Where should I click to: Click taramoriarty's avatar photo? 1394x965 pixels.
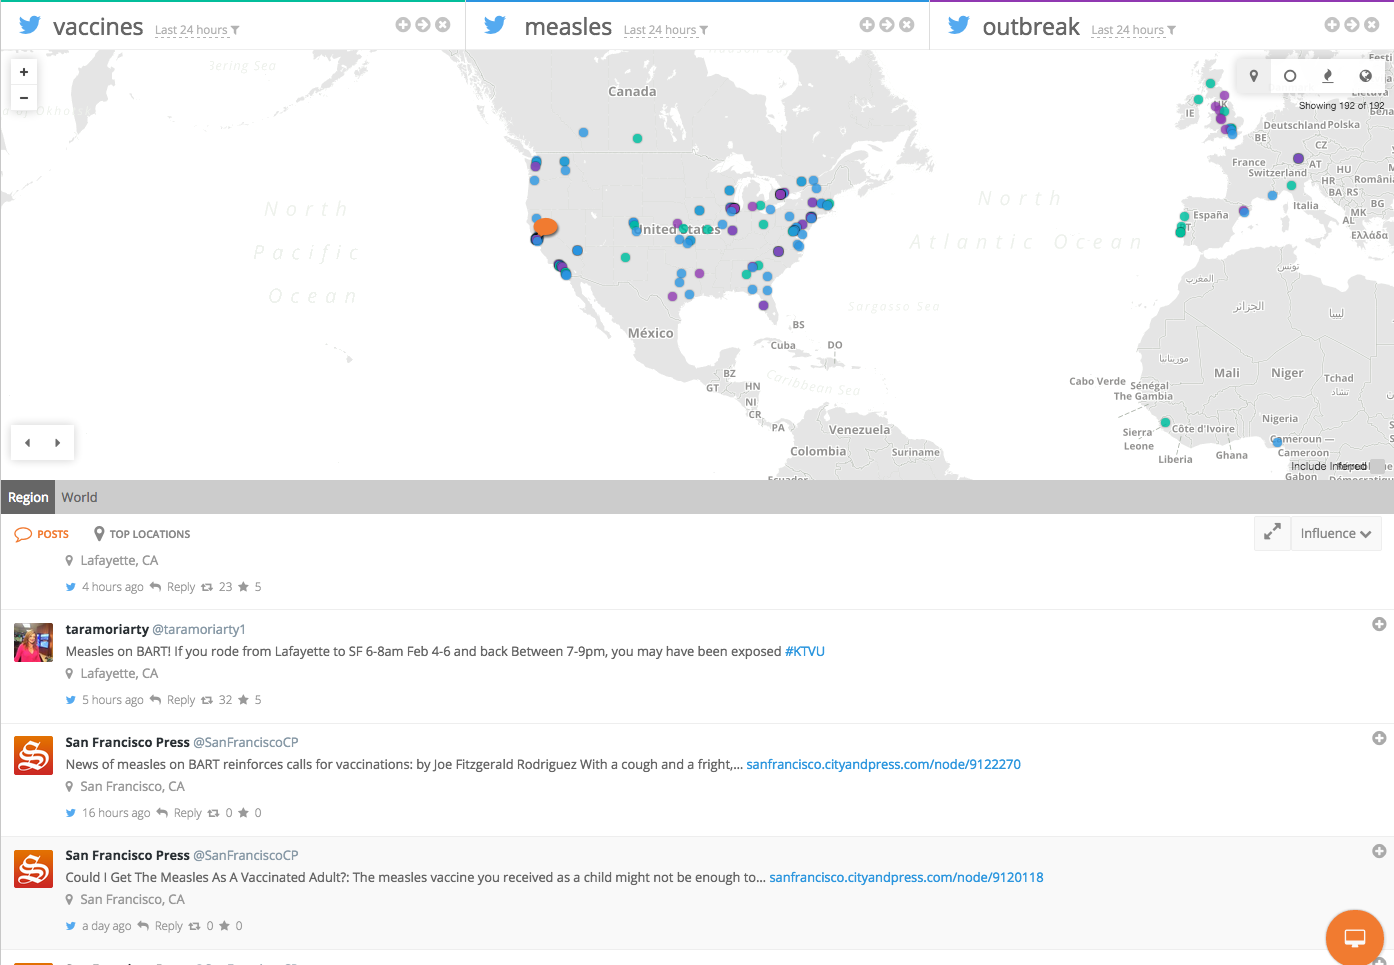point(33,642)
